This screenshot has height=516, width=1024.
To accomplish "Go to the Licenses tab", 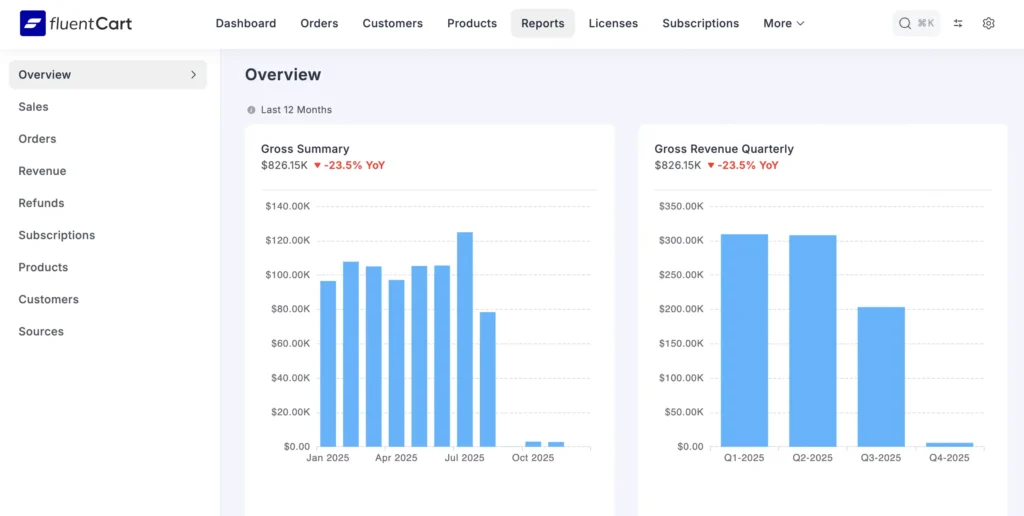I will [613, 23].
